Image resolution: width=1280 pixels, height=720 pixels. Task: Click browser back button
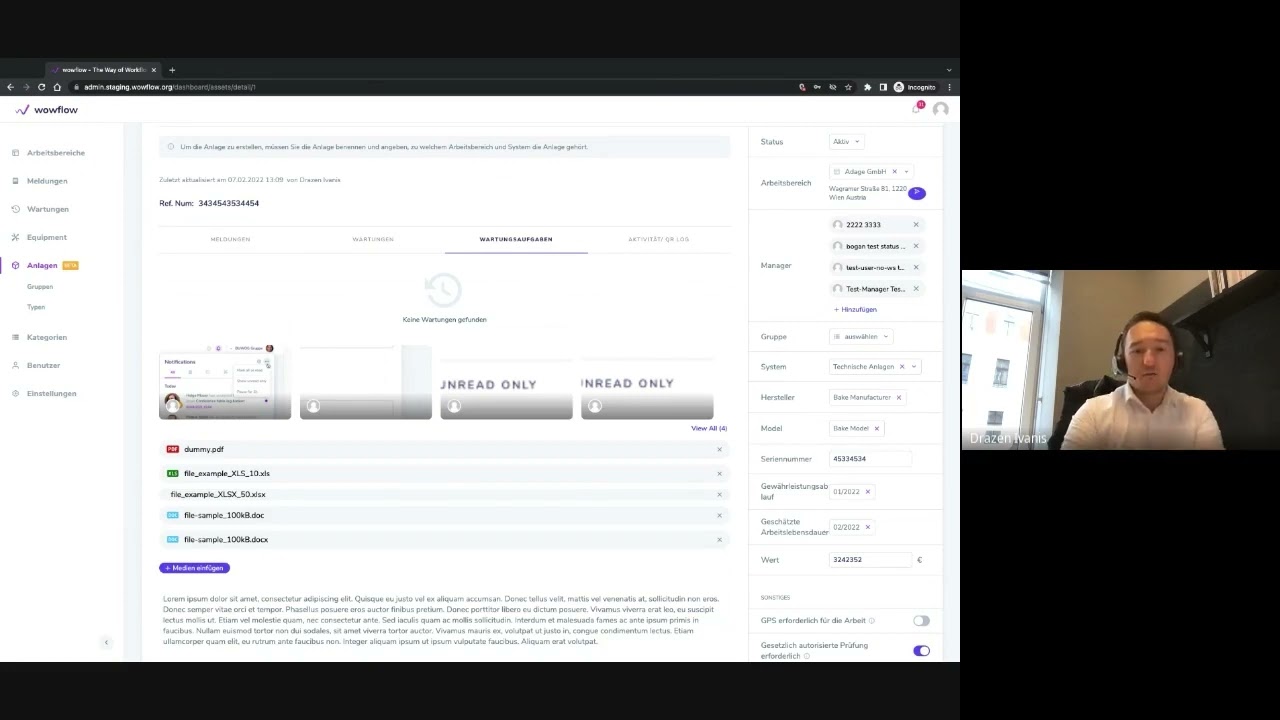click(x=10, y=87)
